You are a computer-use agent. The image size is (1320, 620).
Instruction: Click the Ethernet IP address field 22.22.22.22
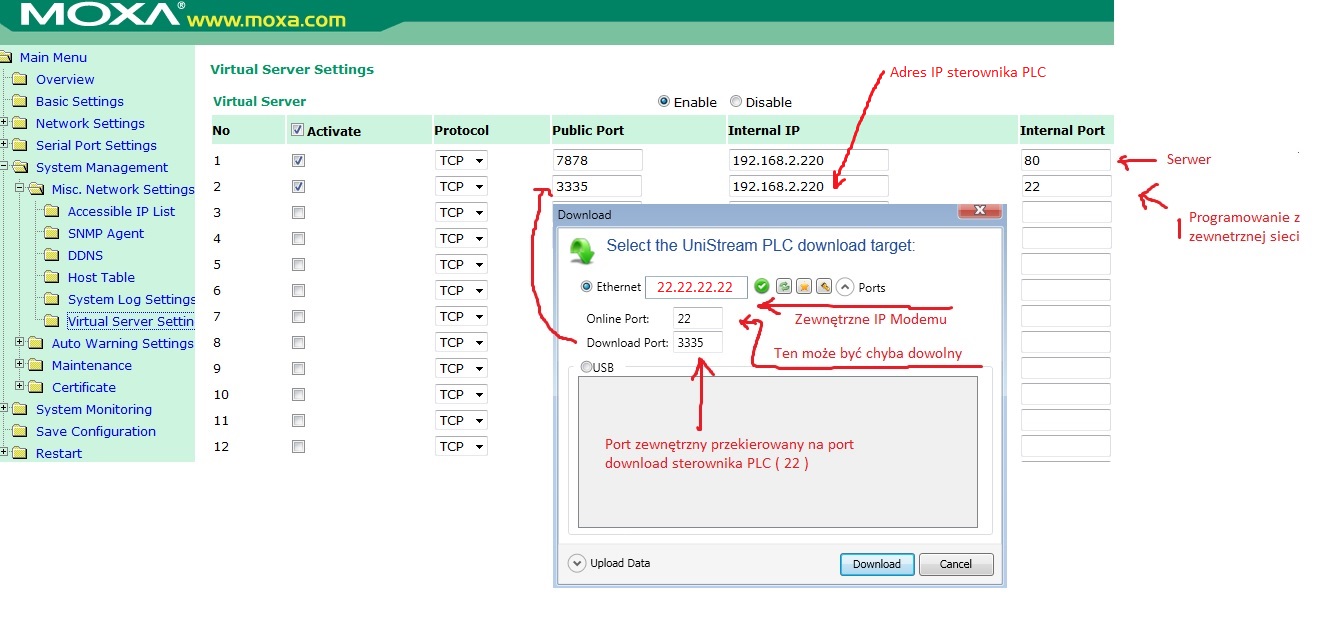696,287
